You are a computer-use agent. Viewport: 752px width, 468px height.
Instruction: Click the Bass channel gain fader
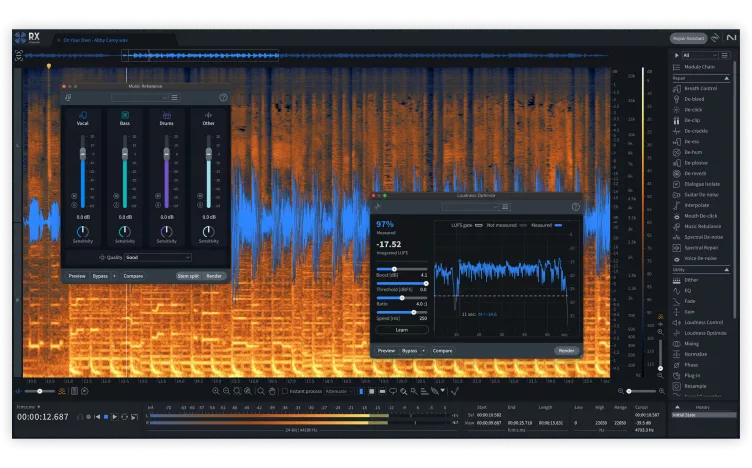click(x=125, y=153)
